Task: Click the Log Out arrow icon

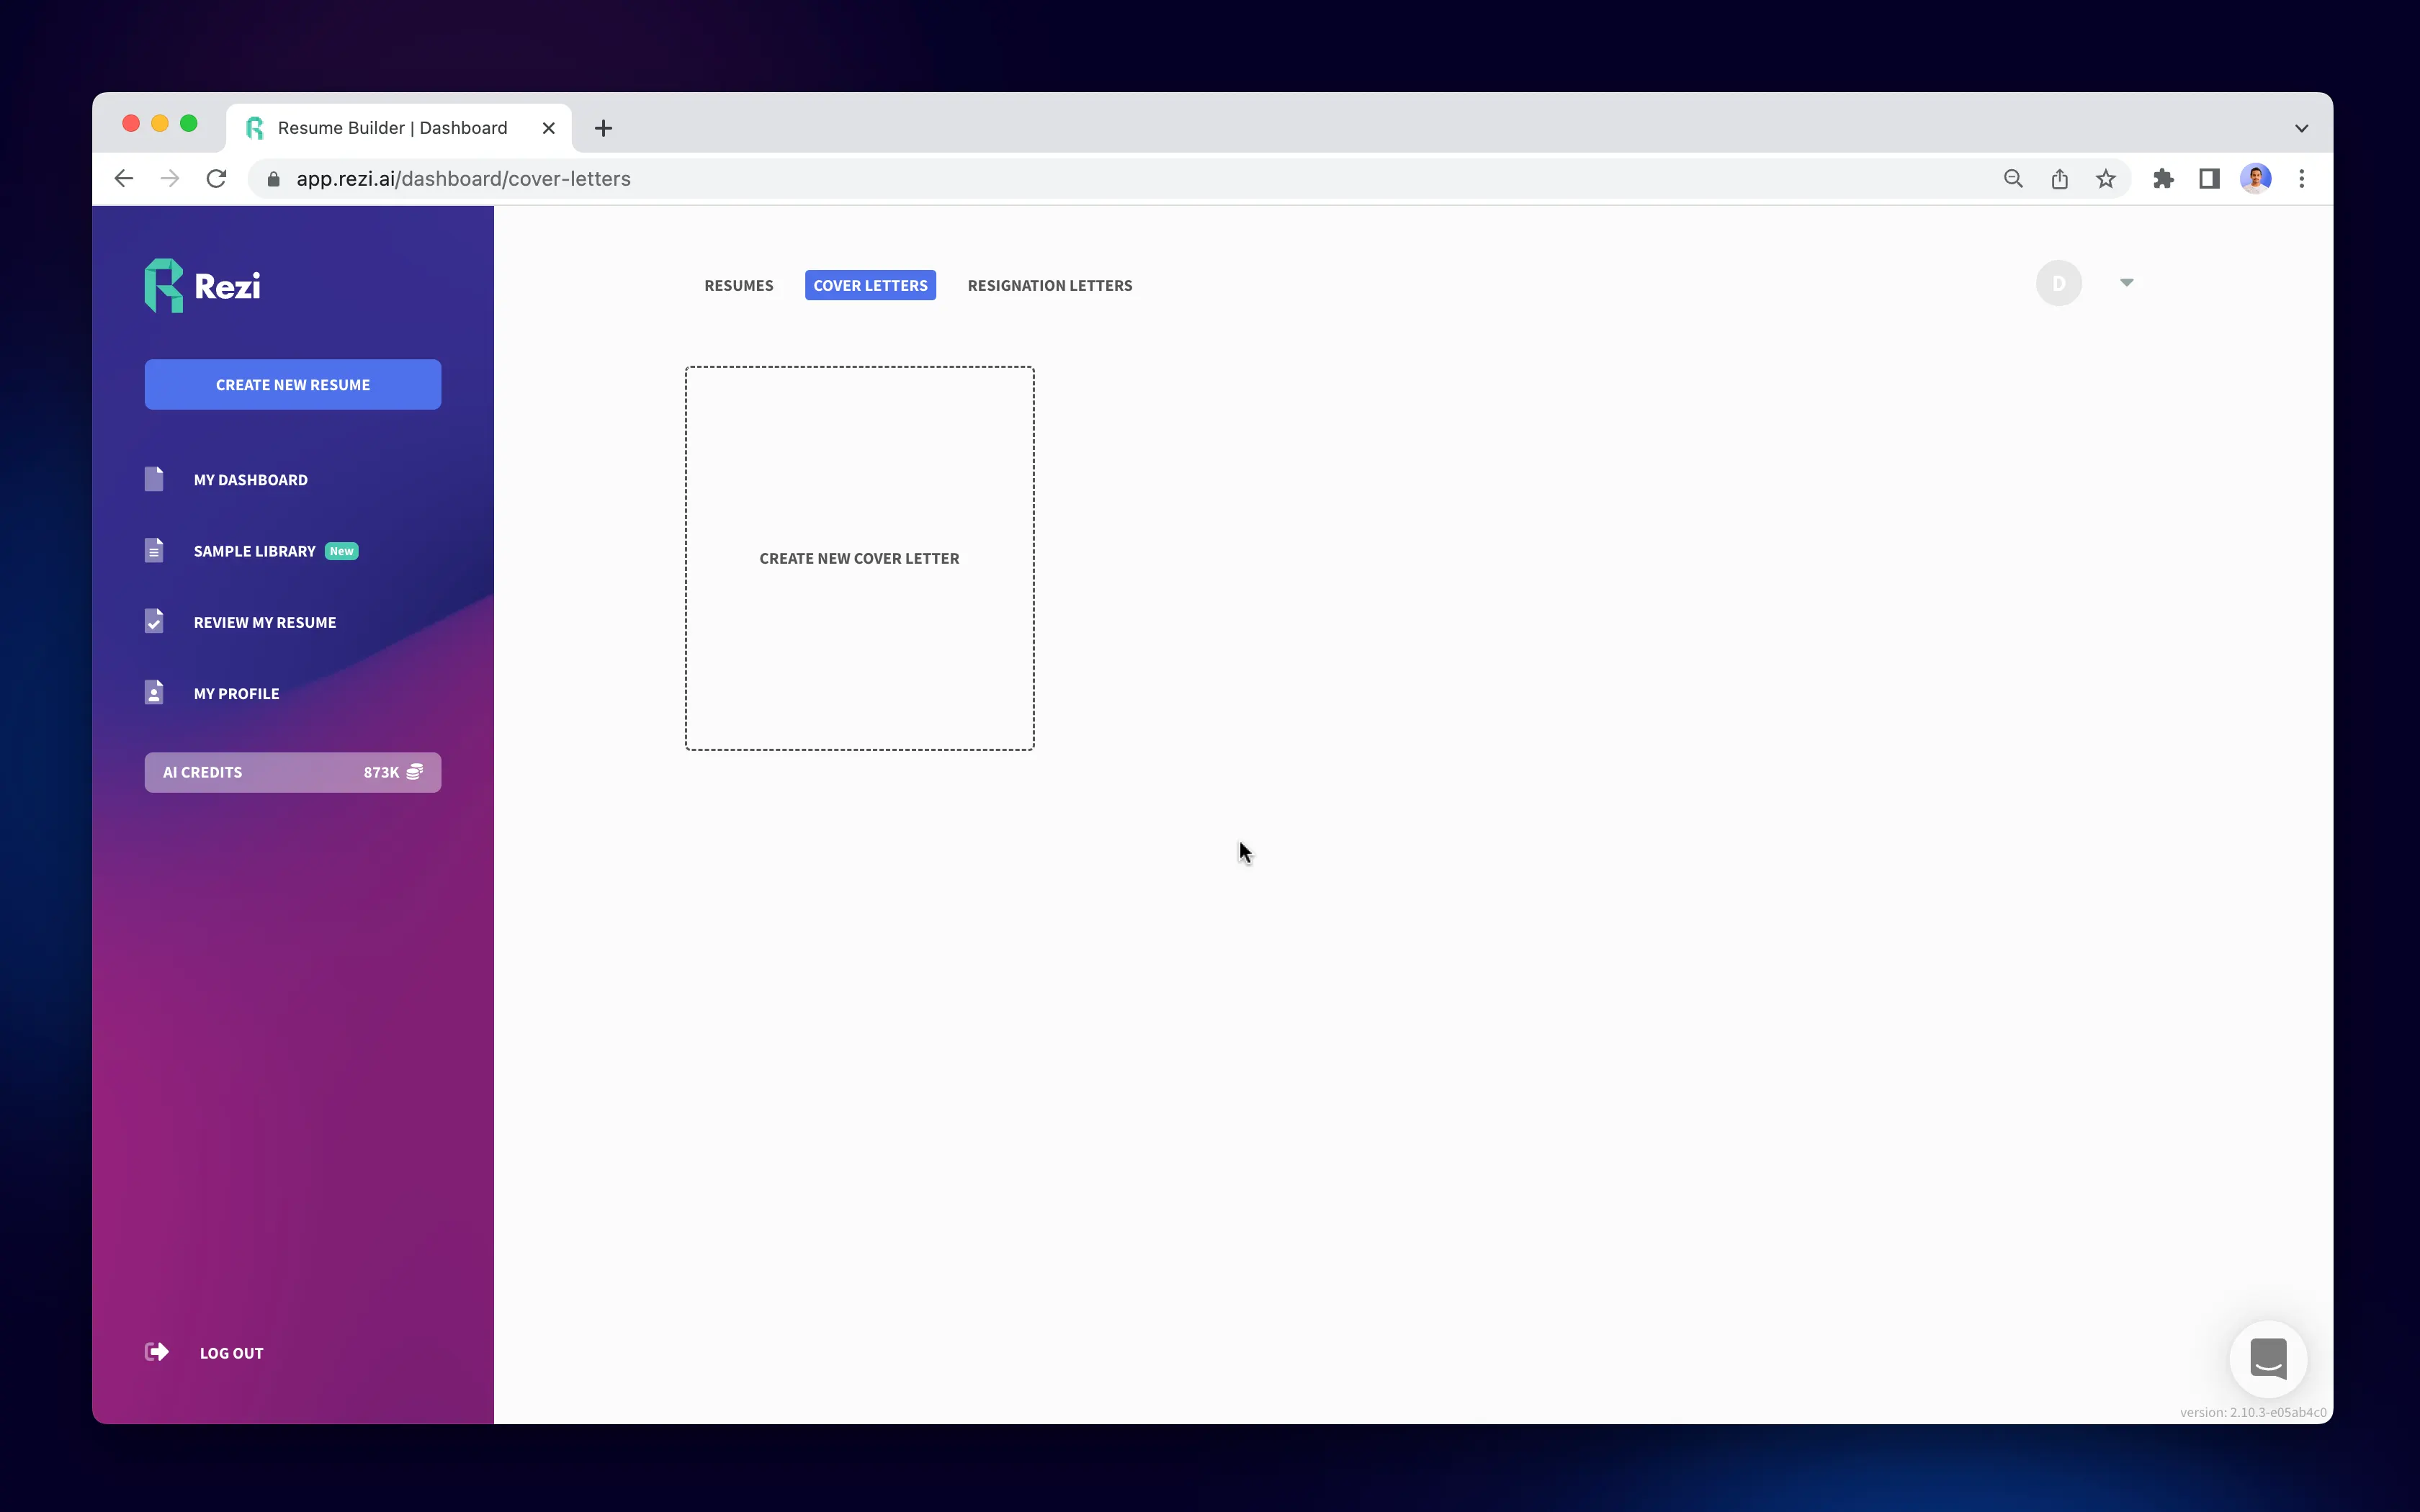Action: (157, 1352)
